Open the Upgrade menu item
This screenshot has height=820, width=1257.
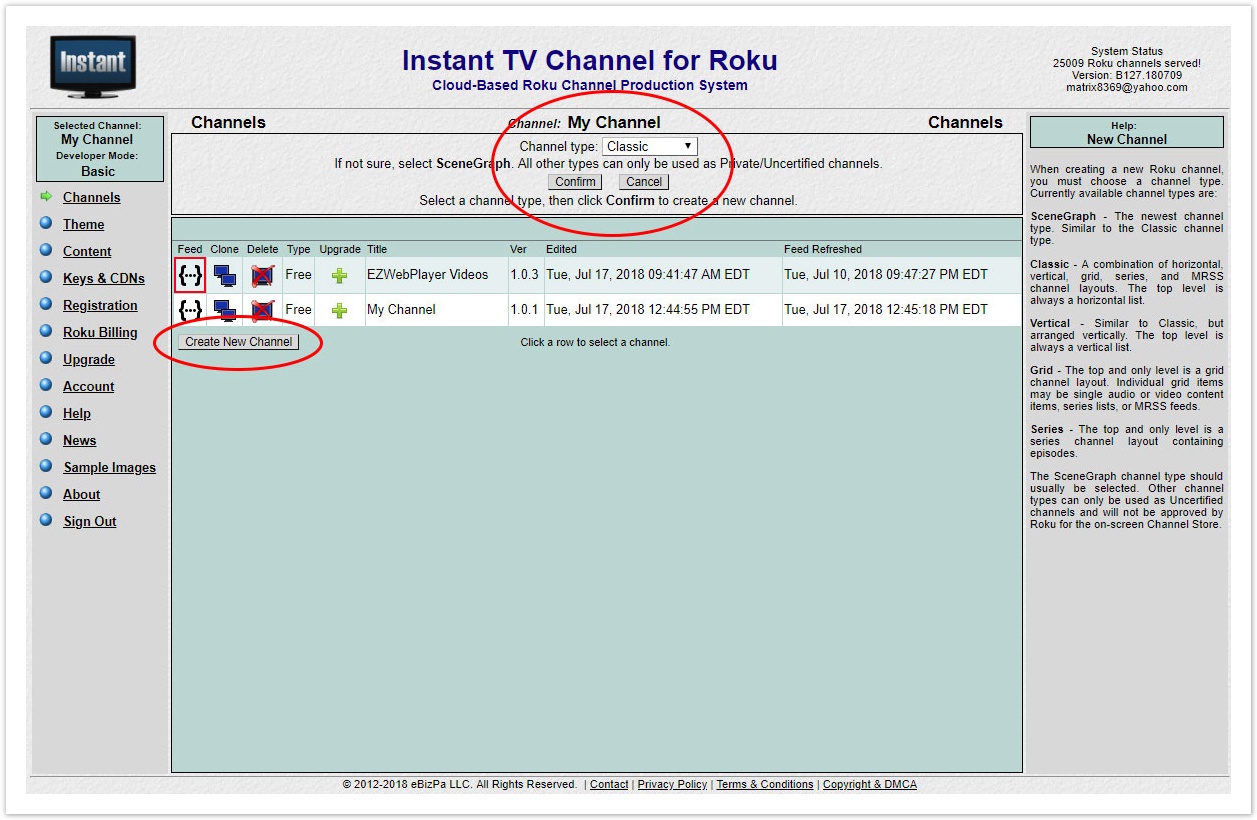coord(89,360)
